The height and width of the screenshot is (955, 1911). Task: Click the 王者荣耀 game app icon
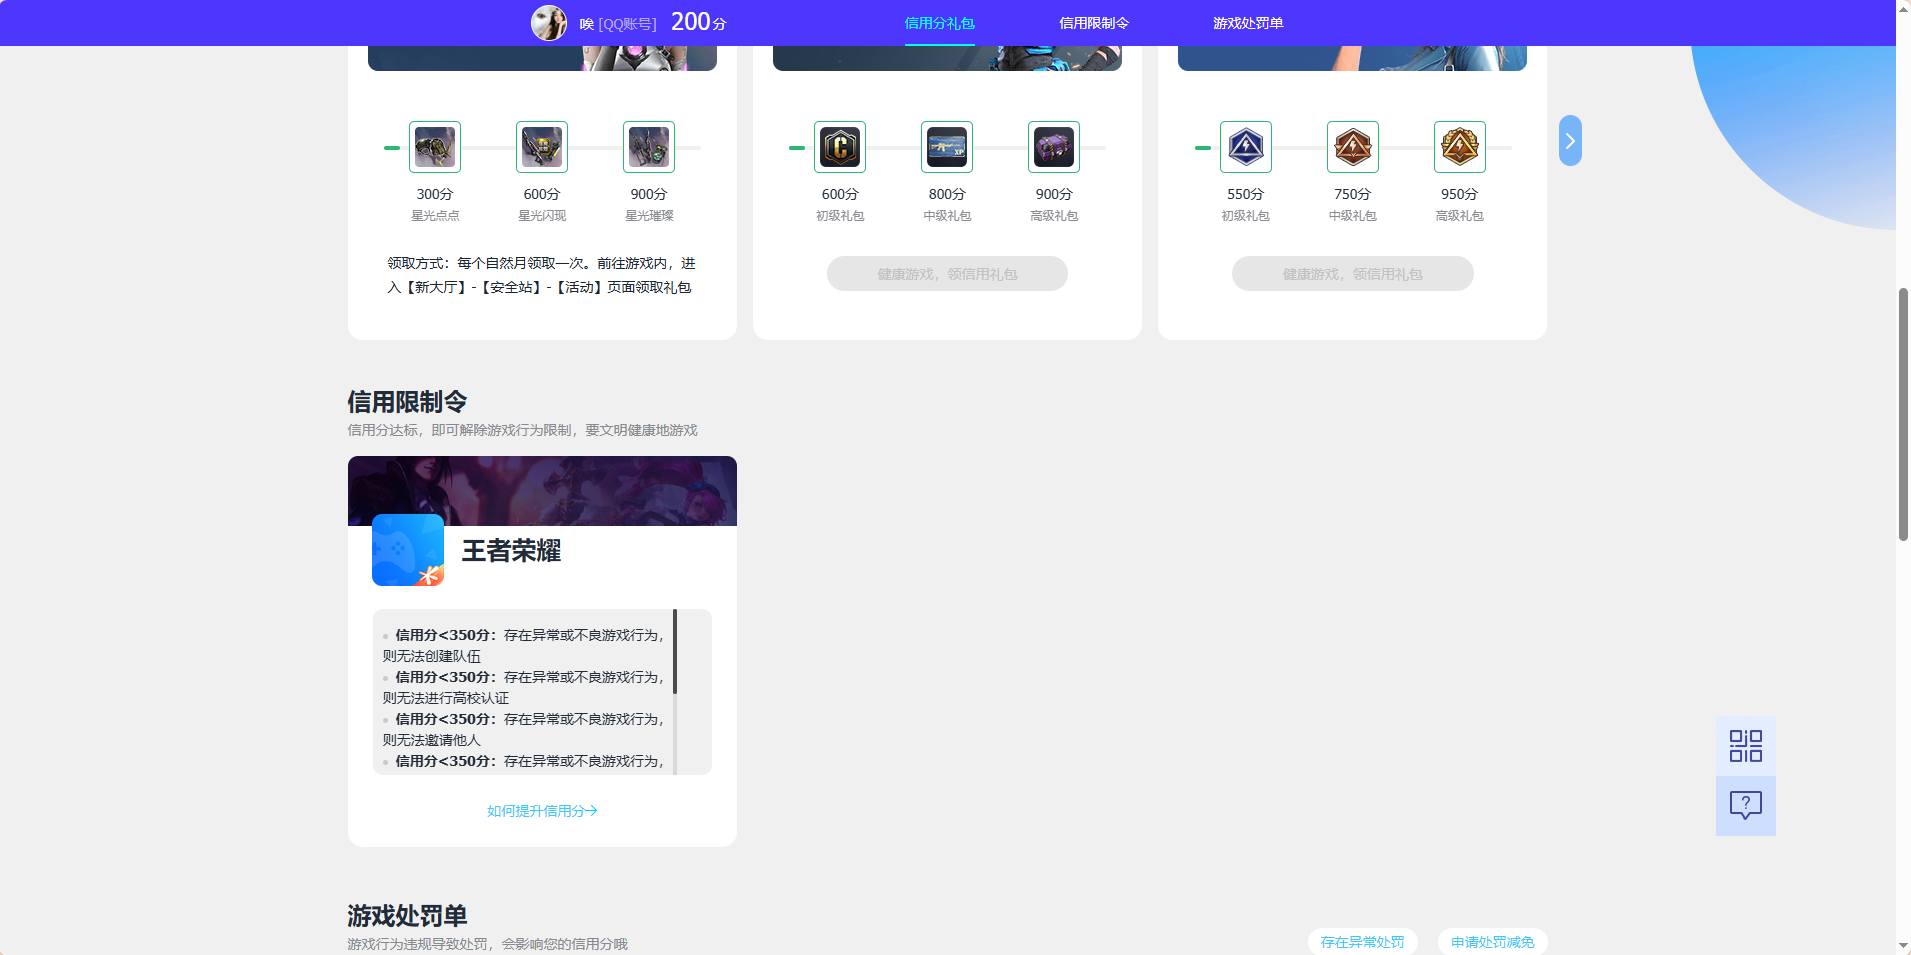pyautogui.click(x=408, y=550)
